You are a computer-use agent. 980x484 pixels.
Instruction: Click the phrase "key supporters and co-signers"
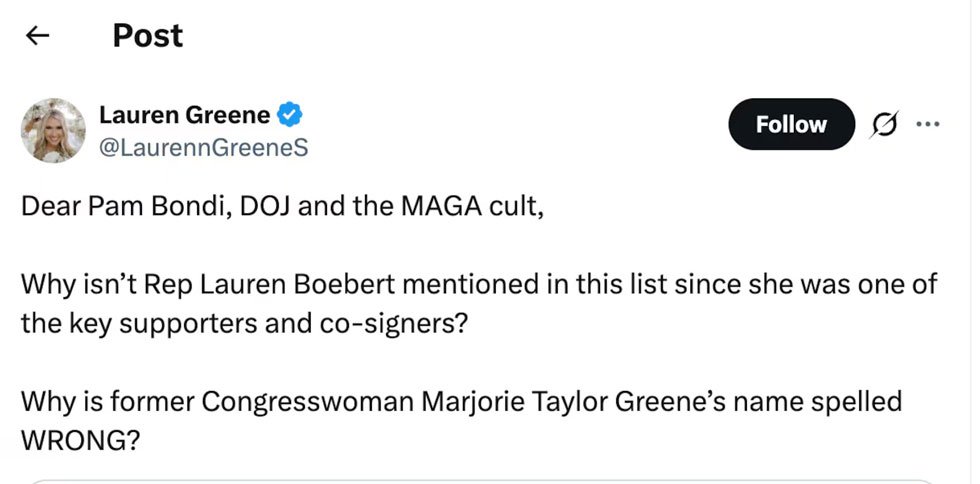coord(262,324)
